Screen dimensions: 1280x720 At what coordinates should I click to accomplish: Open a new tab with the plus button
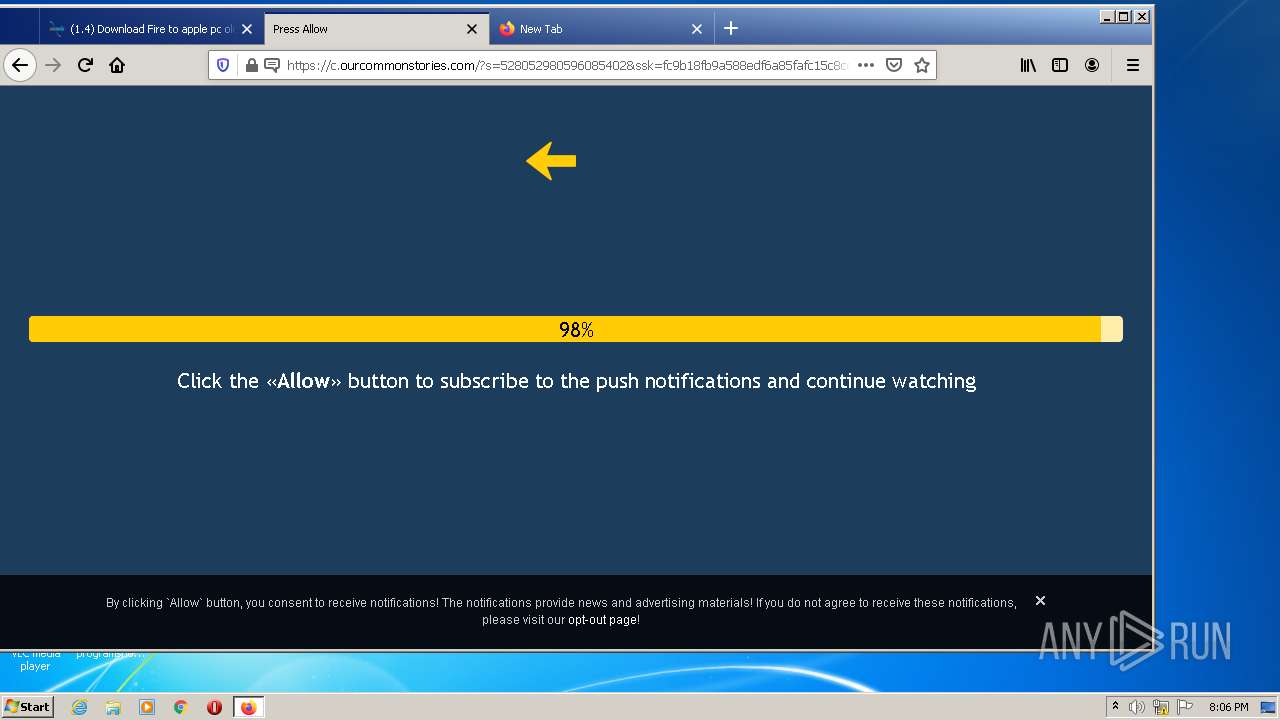(731, 28)
